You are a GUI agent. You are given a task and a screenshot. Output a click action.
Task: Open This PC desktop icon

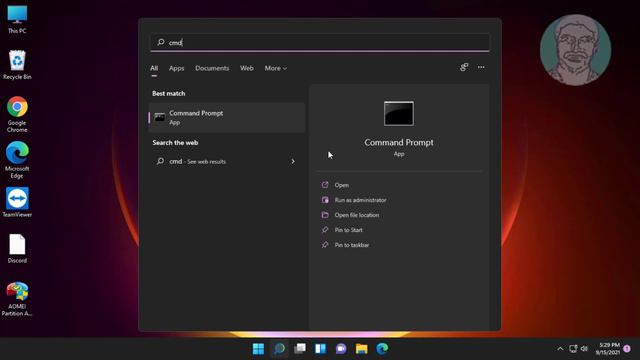coord(17,19)
